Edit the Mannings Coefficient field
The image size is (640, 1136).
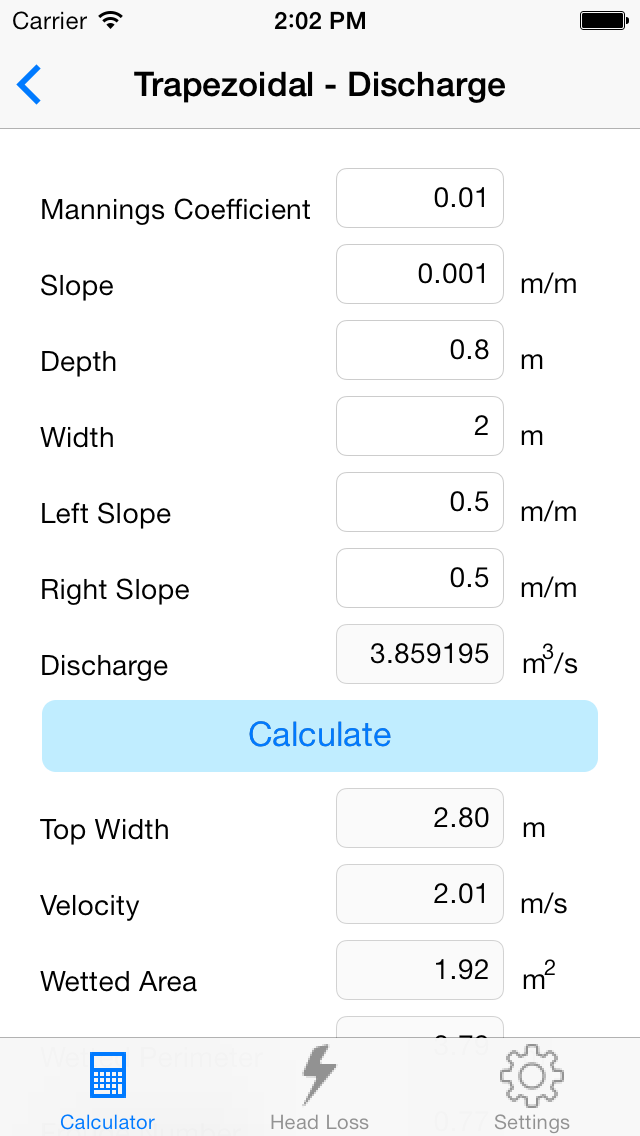coord(420,198)
